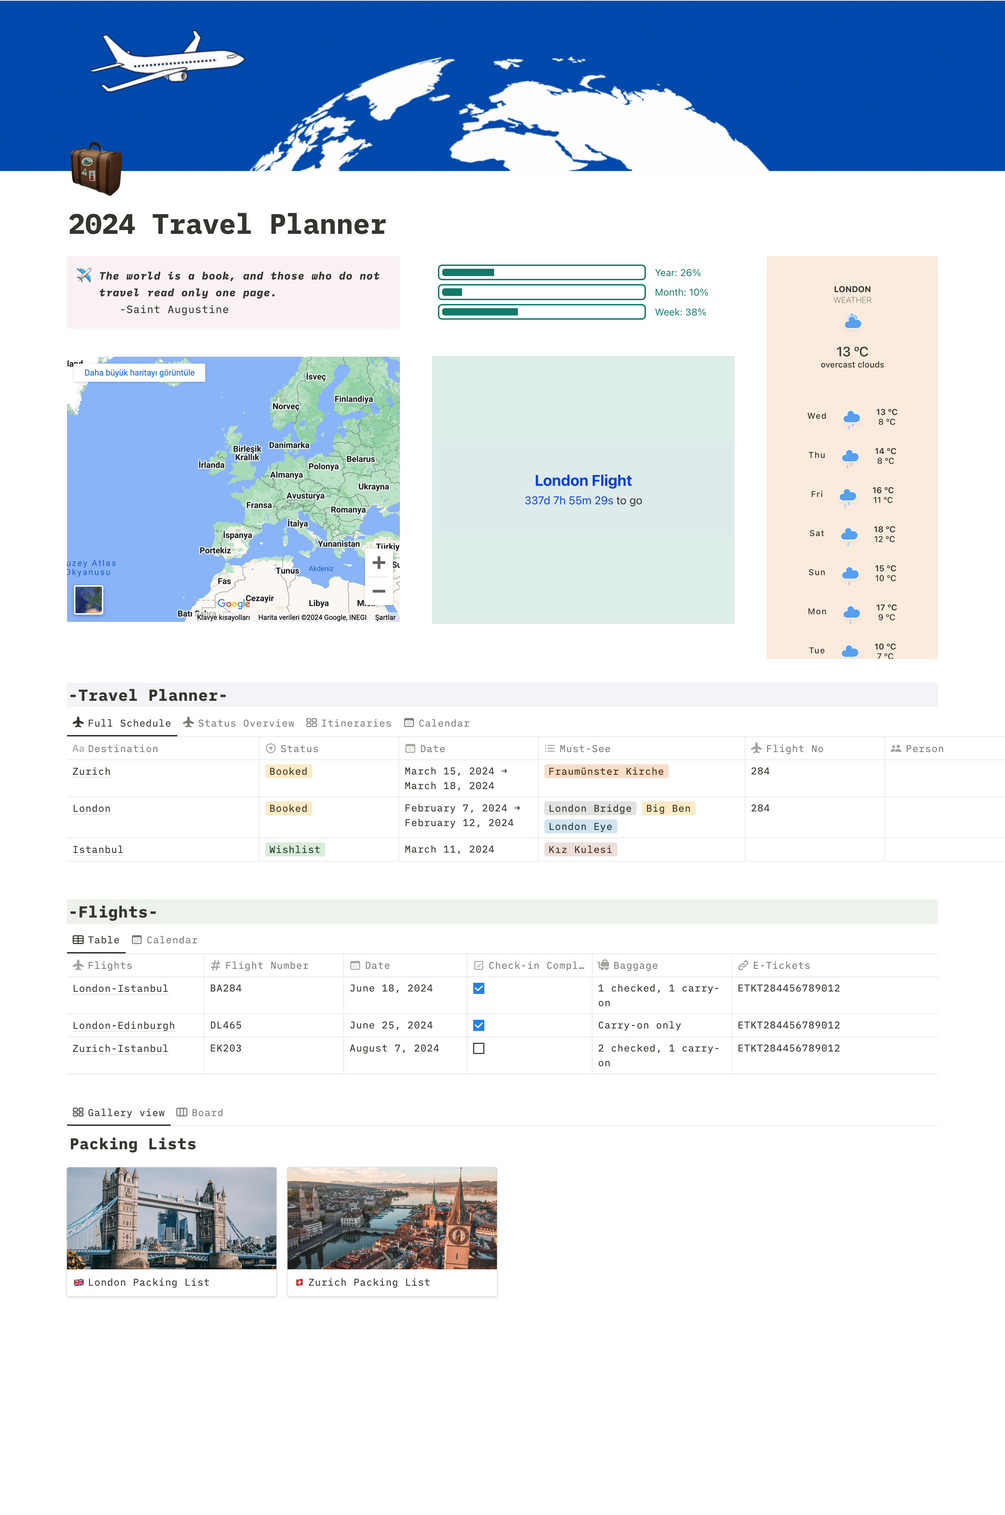The image size is (1005, 1515).
Task: Open Travel Planner Calendar tab
Action: coord(436,723)
